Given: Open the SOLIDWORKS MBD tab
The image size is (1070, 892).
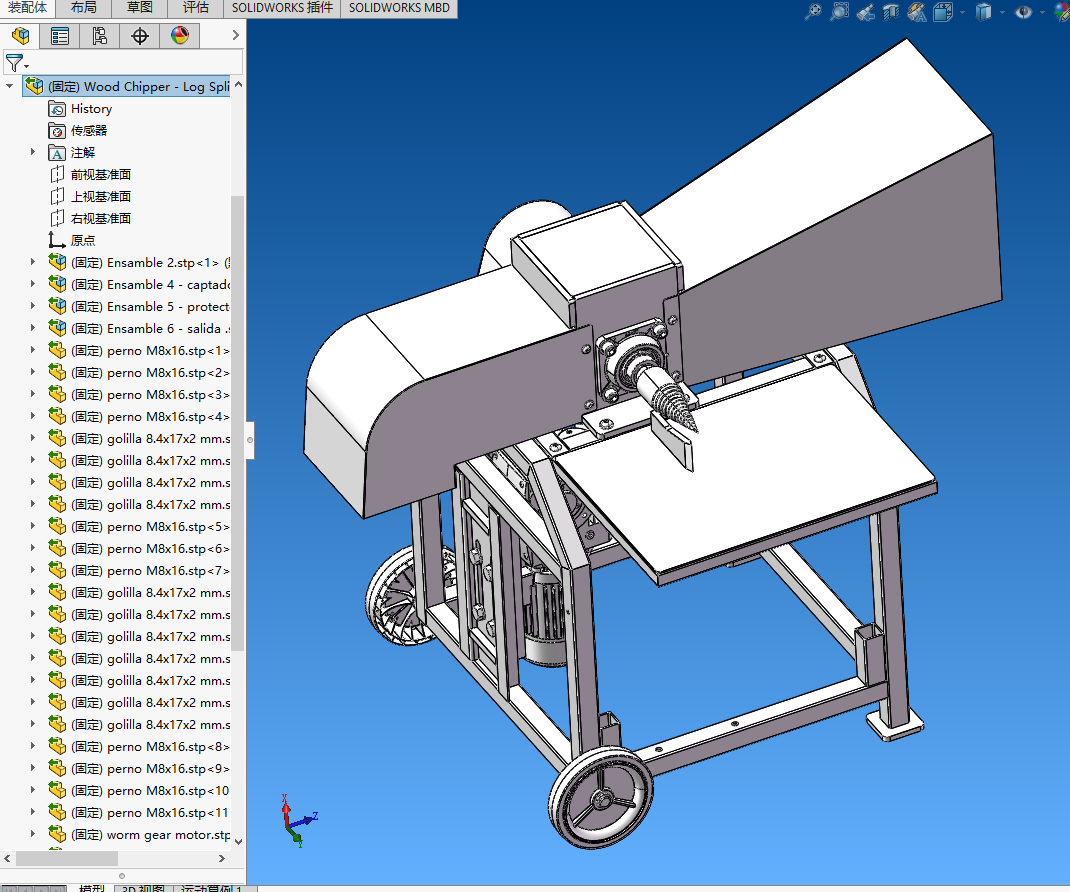Looking at the screenshot, I should pos(399,8).
